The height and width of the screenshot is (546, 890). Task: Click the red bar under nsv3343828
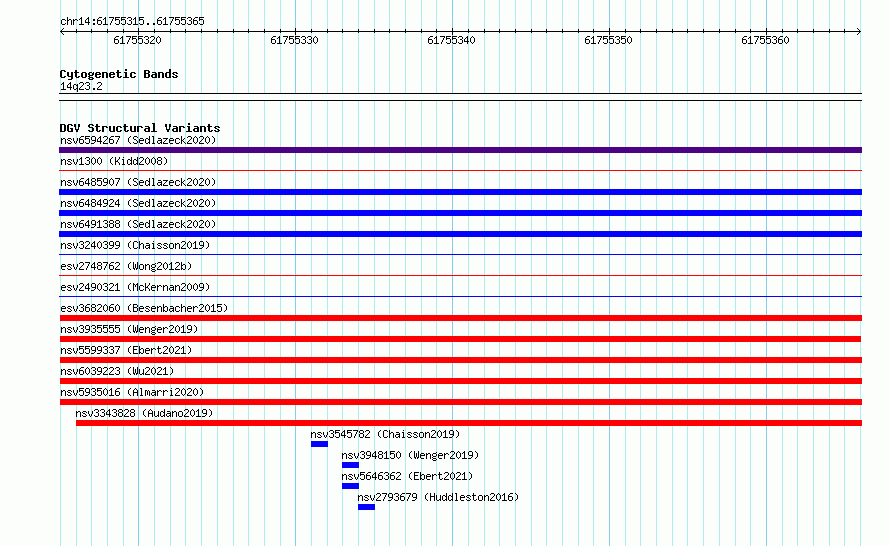click(x=469, y=423)
